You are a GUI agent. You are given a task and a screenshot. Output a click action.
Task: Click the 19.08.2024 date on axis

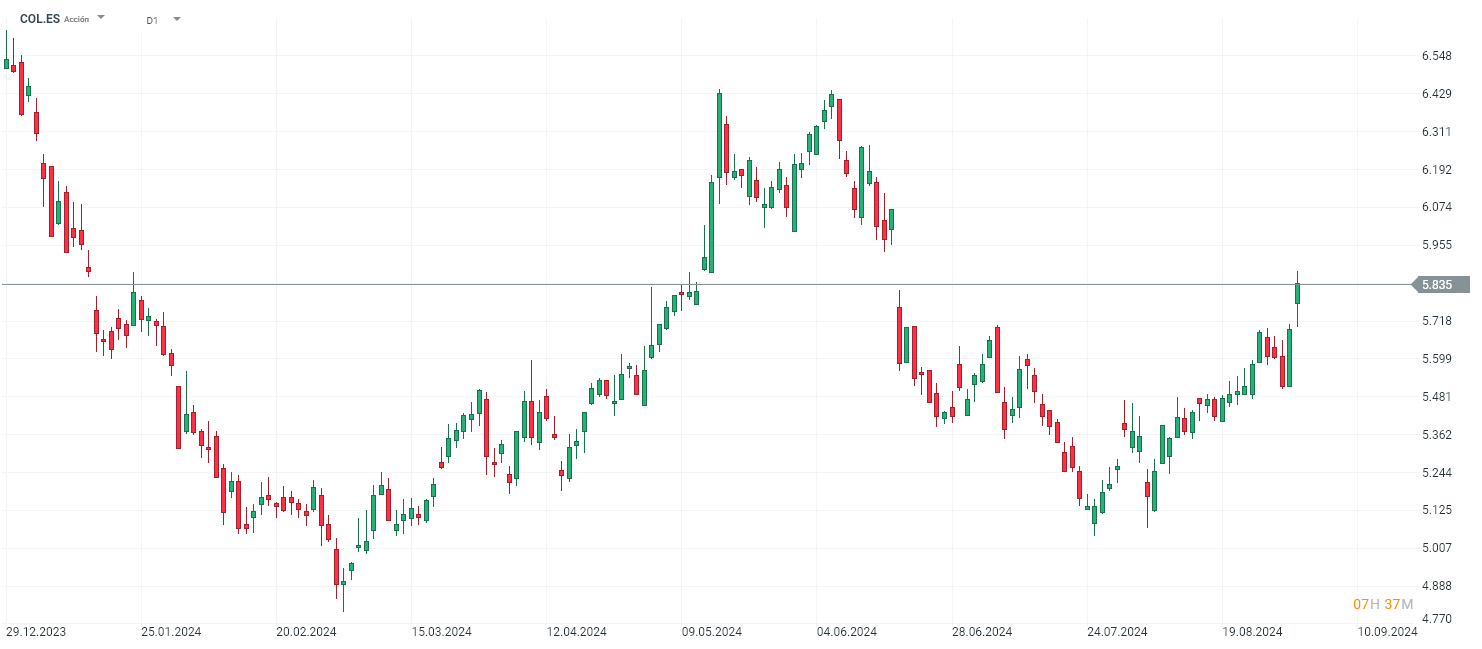[1252, 632]
